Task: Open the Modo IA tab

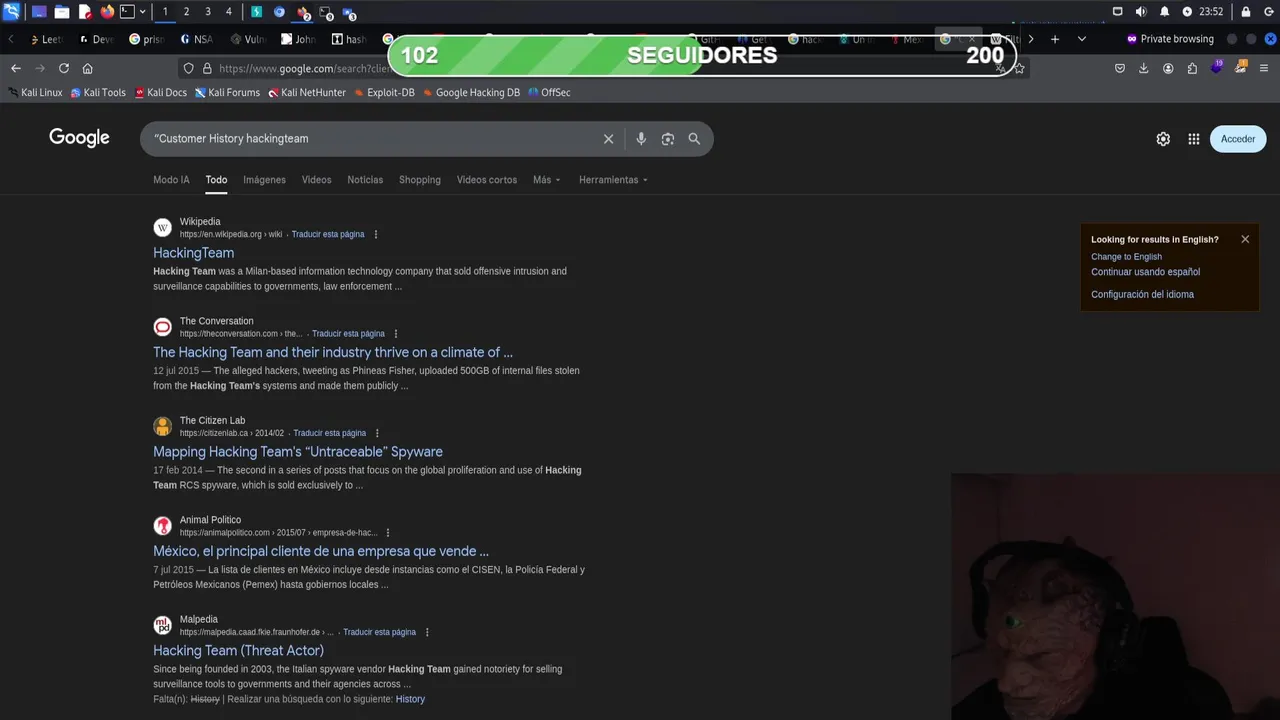Action: coord(171,180)
